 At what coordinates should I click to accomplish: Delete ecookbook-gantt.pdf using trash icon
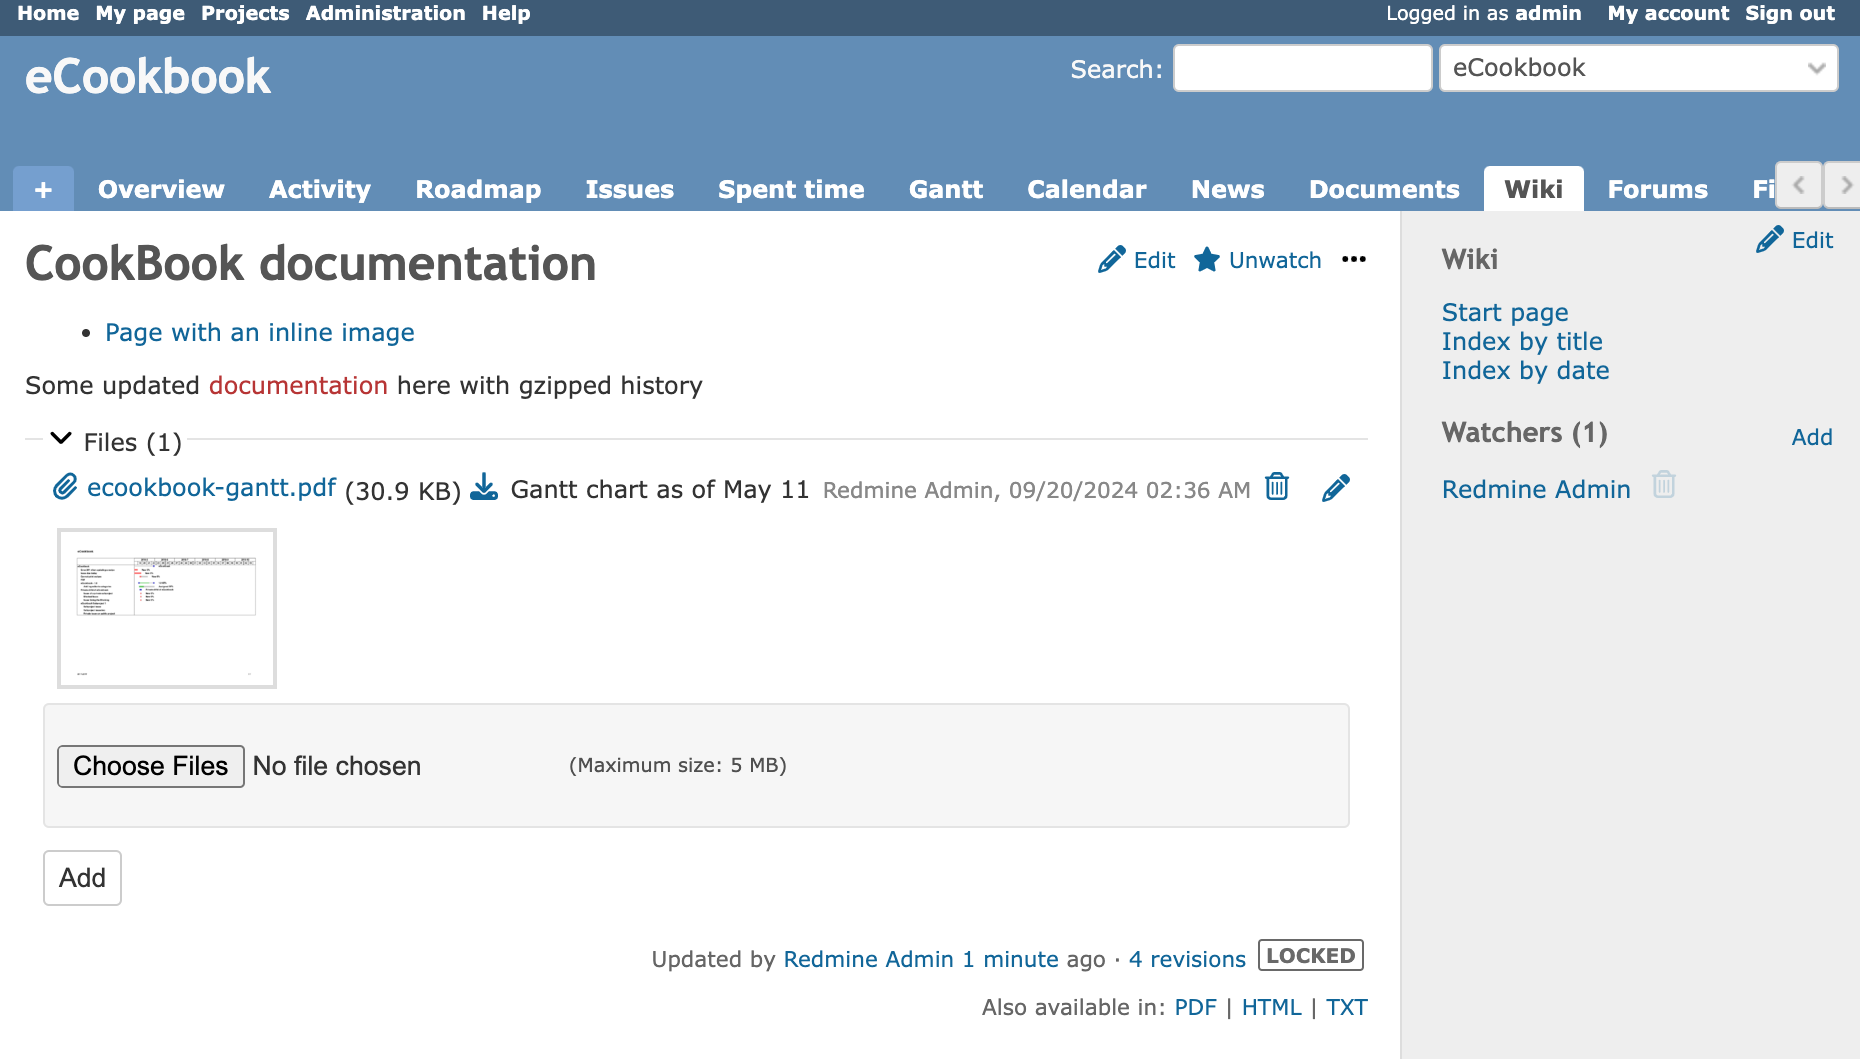point(1276,488)
